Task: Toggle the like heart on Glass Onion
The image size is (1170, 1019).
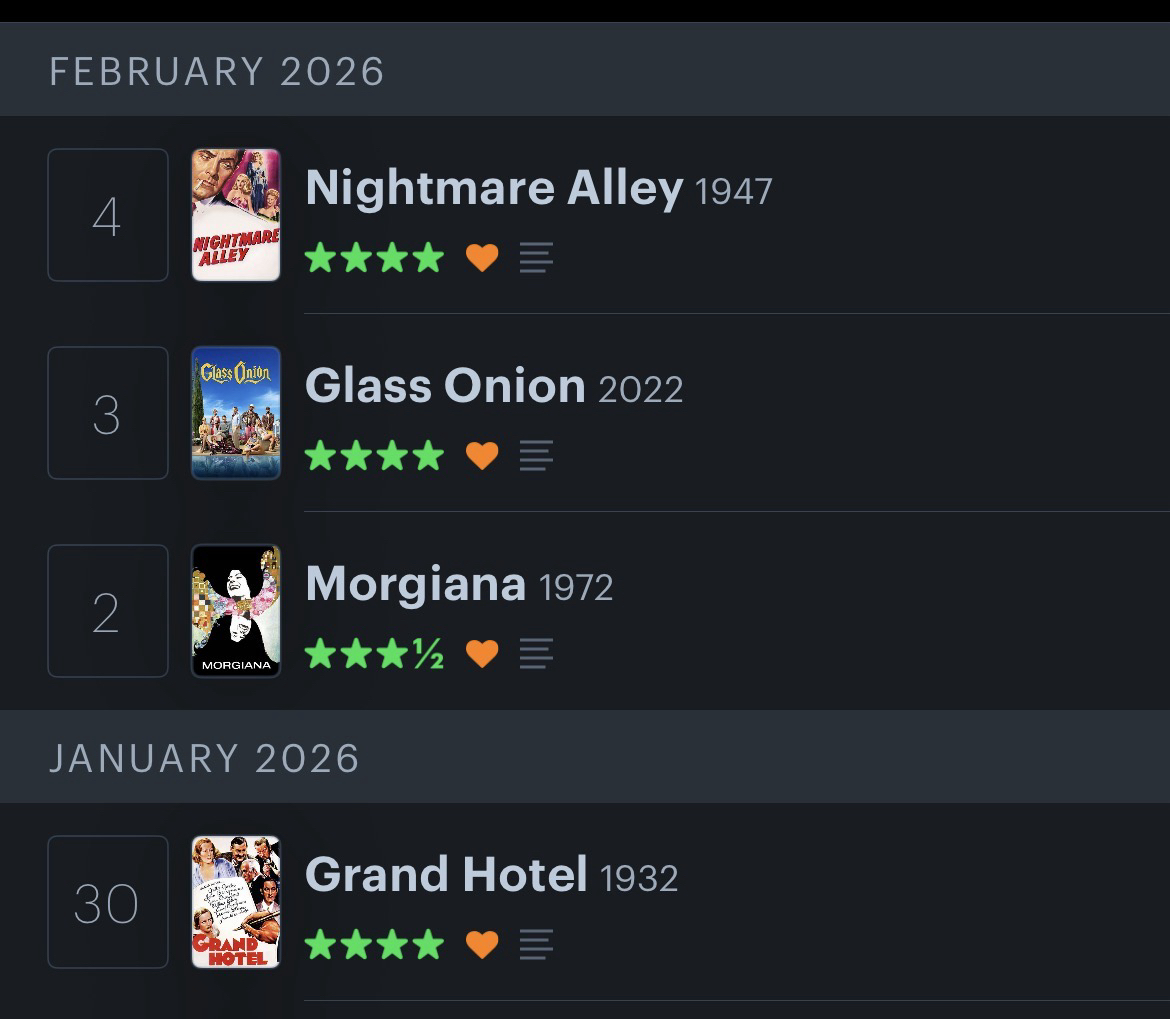Action: click(482, 456)
